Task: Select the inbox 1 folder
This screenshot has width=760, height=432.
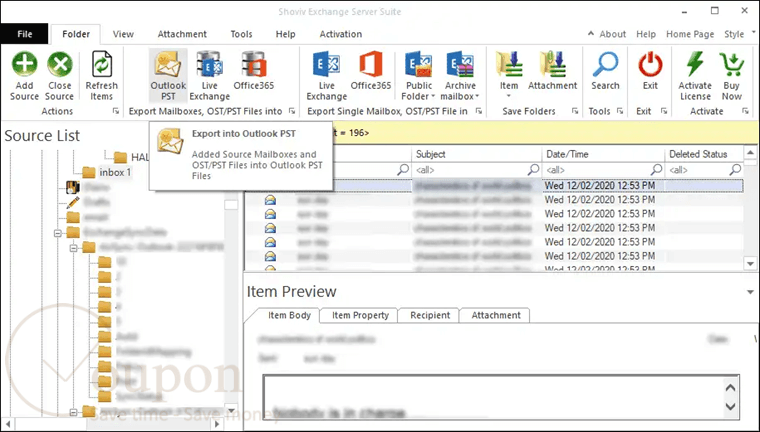Action: pos(115,172)
